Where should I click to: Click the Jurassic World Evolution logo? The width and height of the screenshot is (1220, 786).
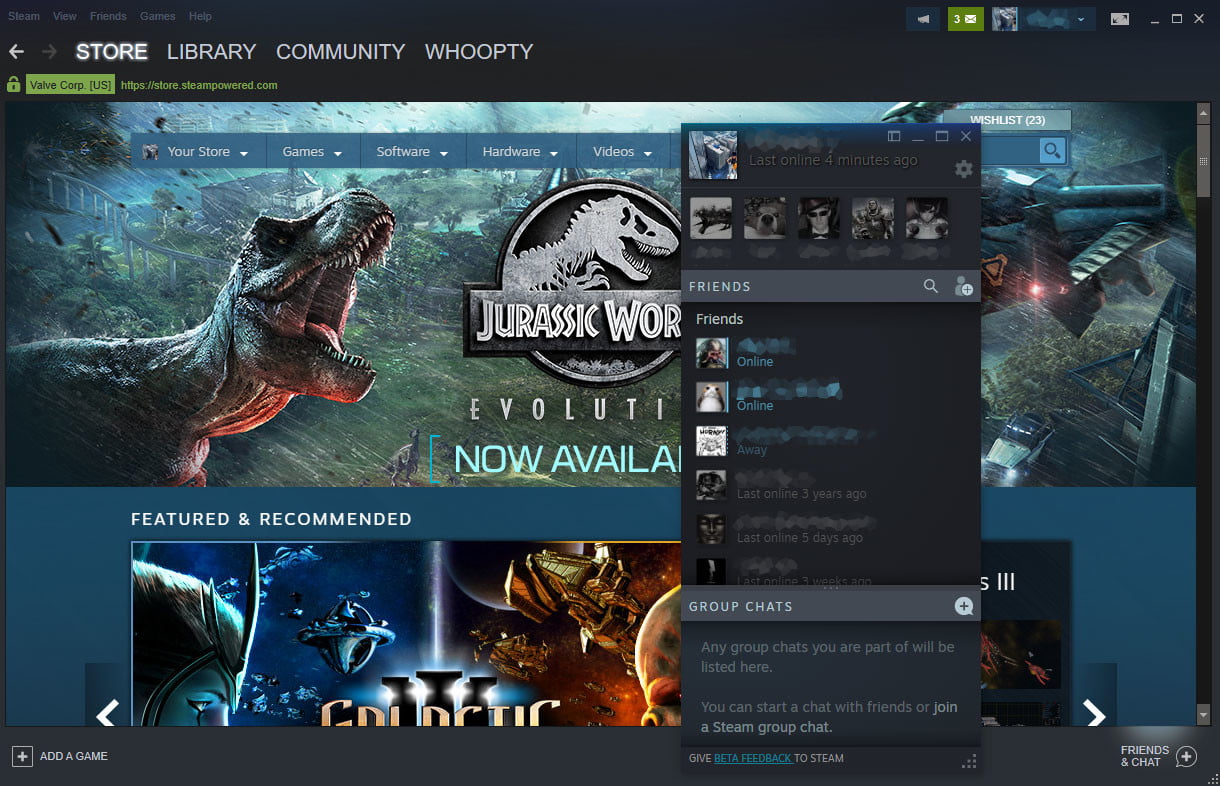(x=572, y=300)
